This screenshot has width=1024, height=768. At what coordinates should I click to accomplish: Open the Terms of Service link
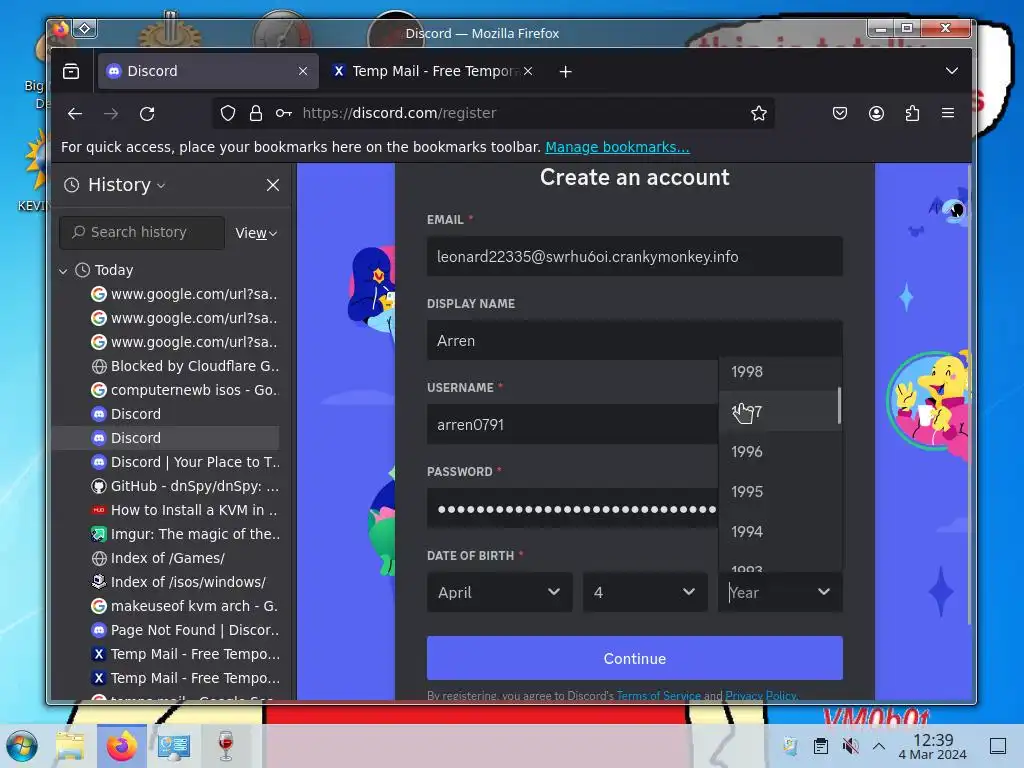click(658, 696)
